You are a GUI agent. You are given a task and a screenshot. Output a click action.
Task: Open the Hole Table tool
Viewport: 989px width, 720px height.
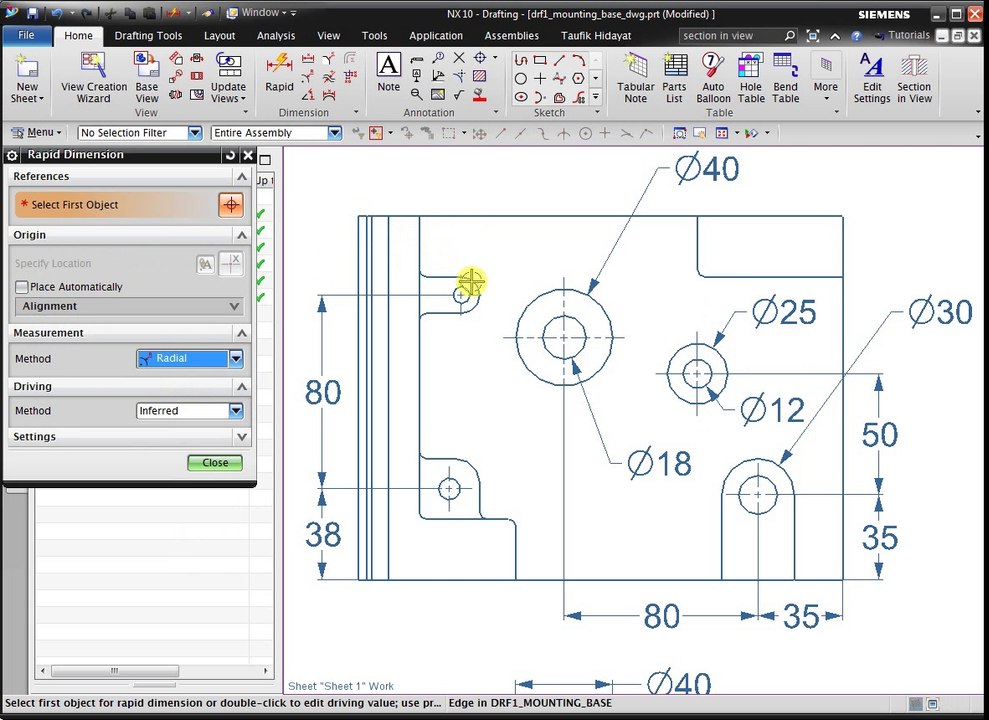tap(751, 78)
